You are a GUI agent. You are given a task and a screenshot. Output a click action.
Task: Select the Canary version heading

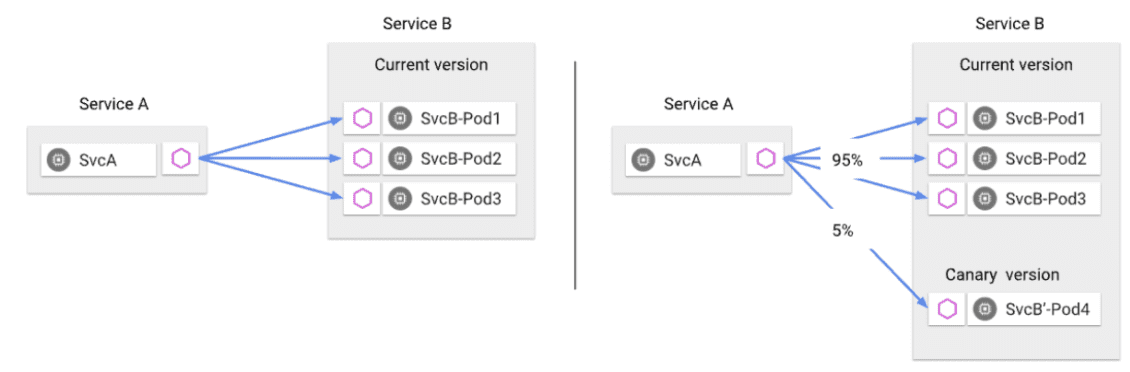pos(1002,275)
